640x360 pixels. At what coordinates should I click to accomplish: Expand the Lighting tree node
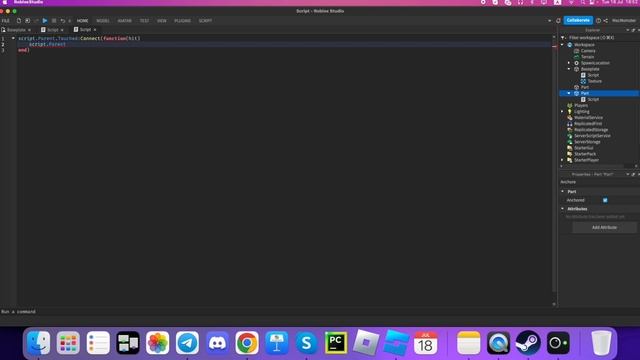point(562,111)
